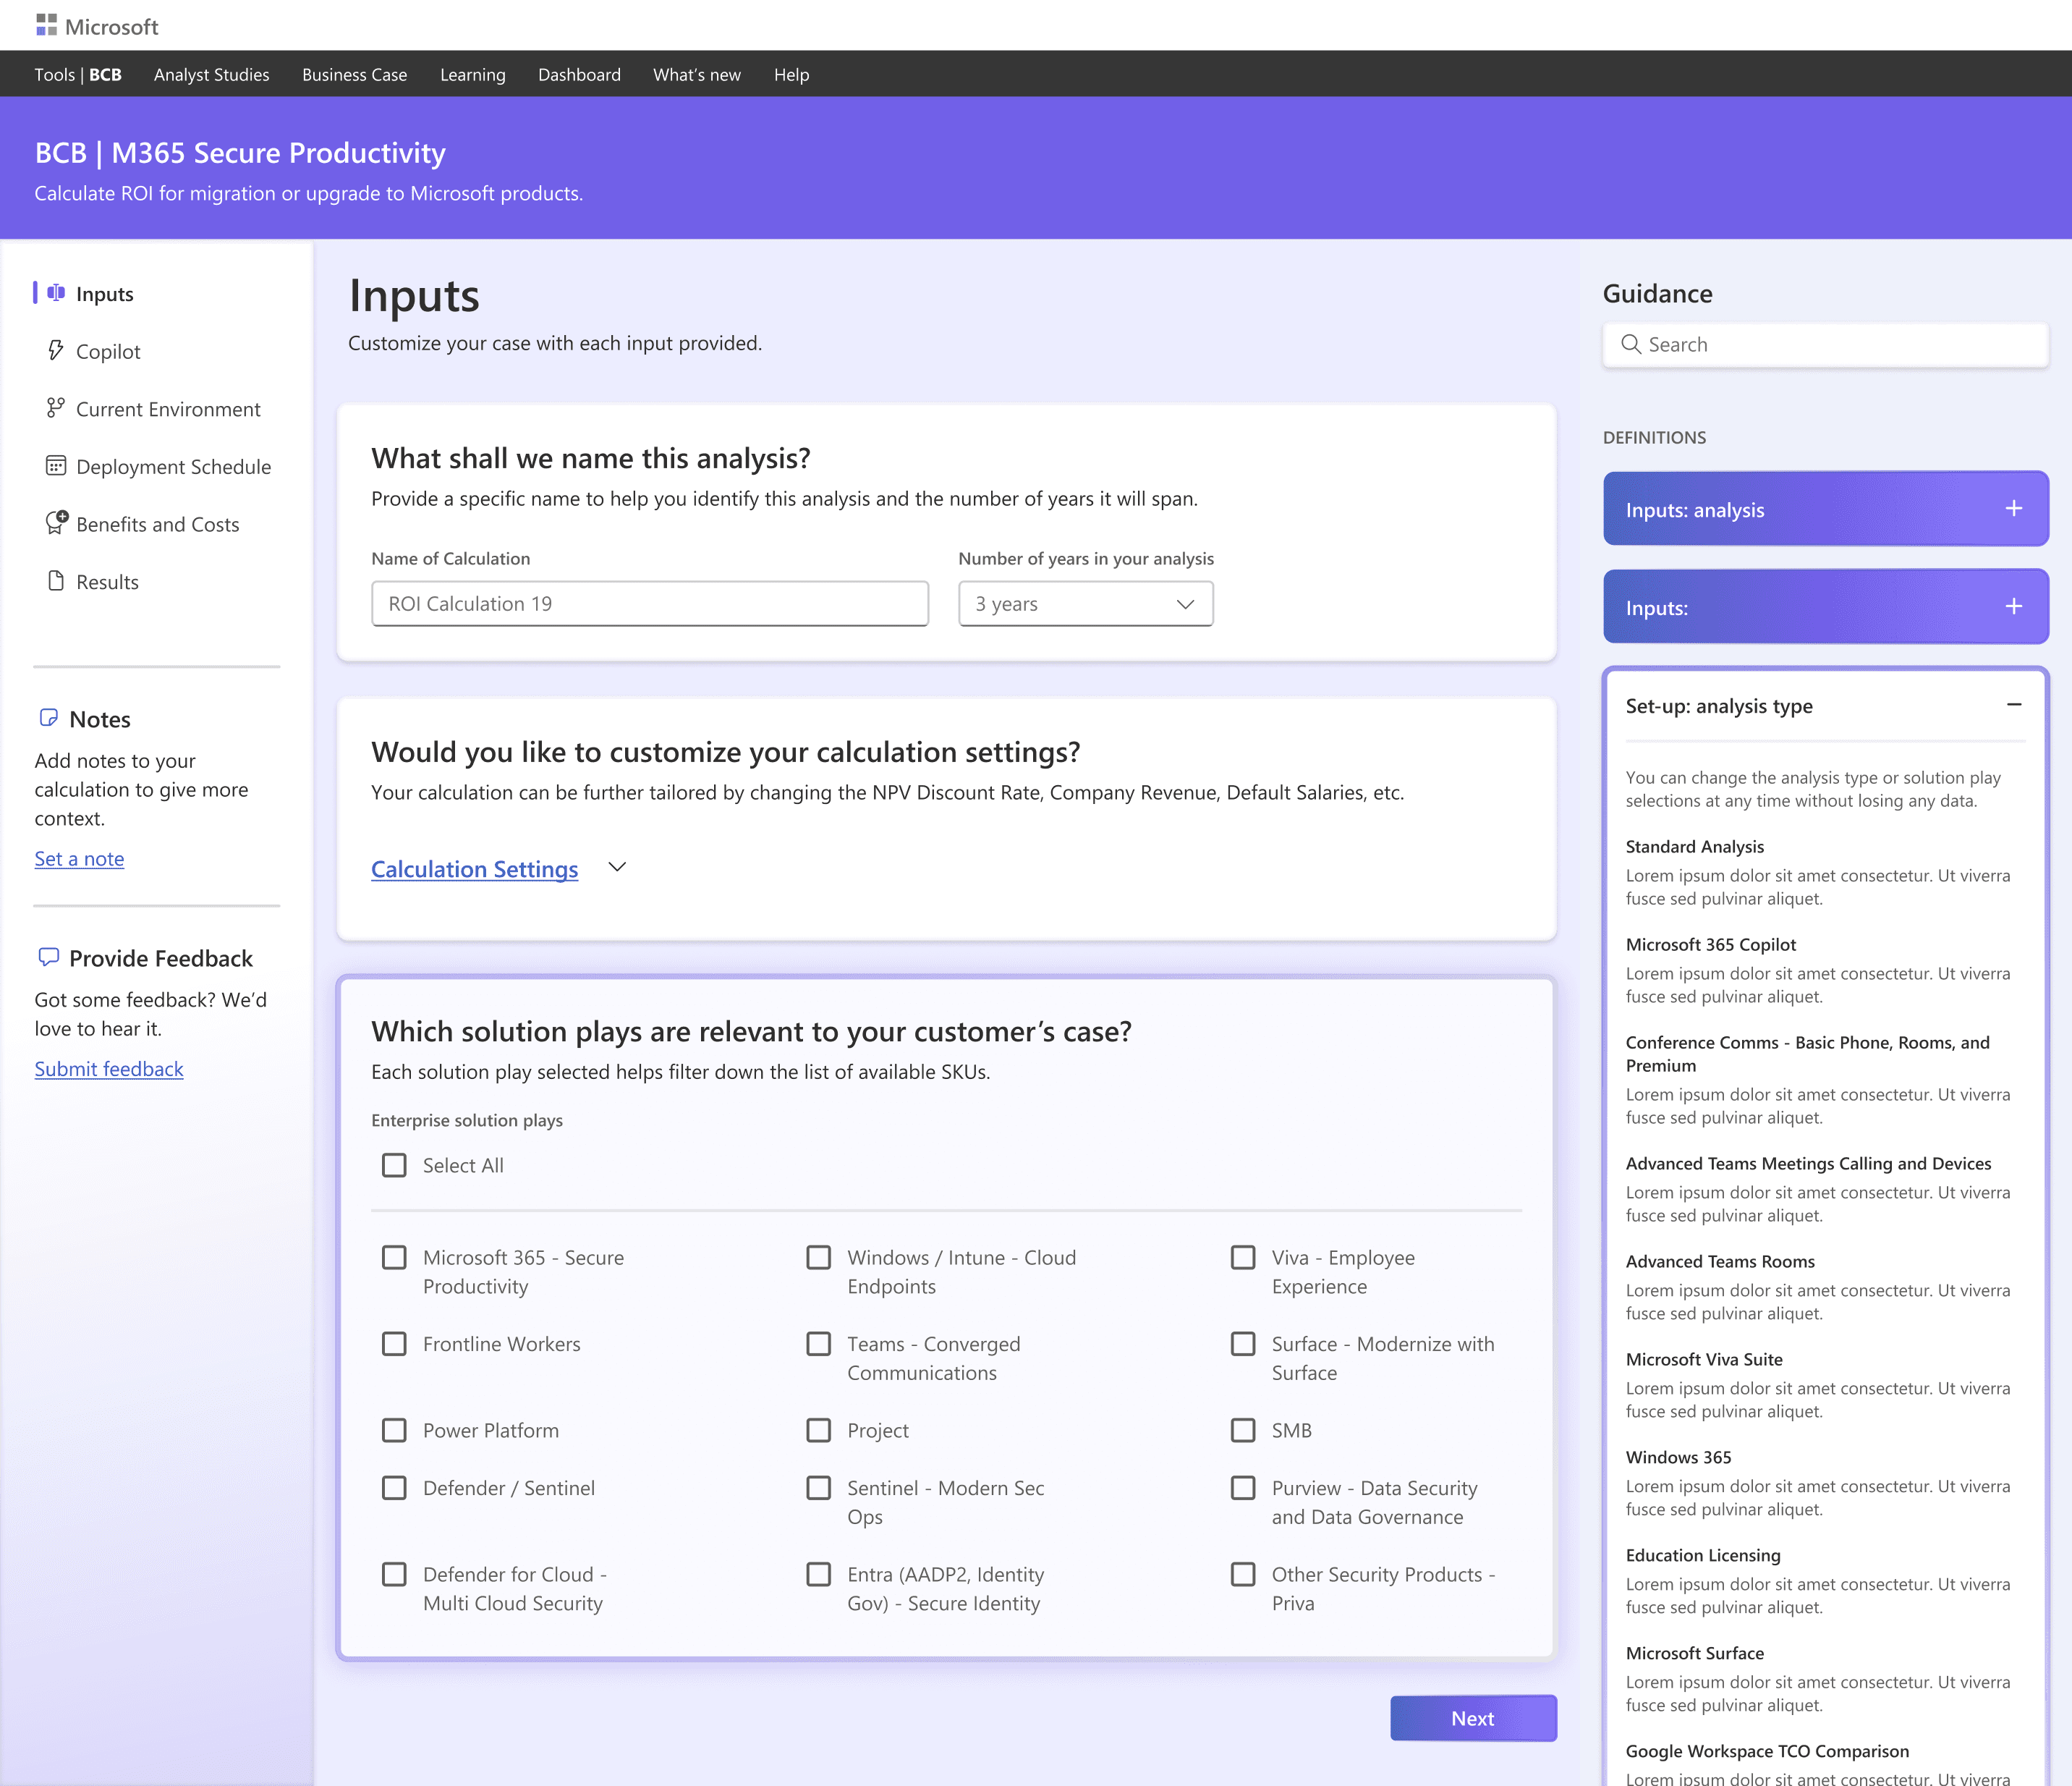Tick the Defender / Sentinel checkbox

tap(394, 1487)
